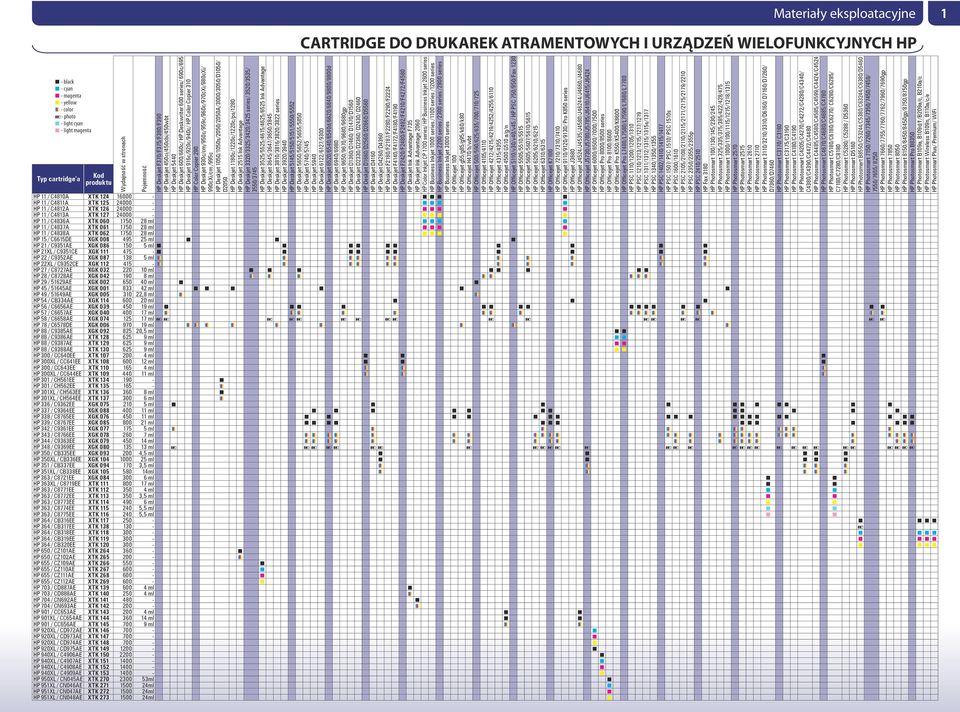Select product code XTK 144
The image size is (960, 712).
click(98, 618)
